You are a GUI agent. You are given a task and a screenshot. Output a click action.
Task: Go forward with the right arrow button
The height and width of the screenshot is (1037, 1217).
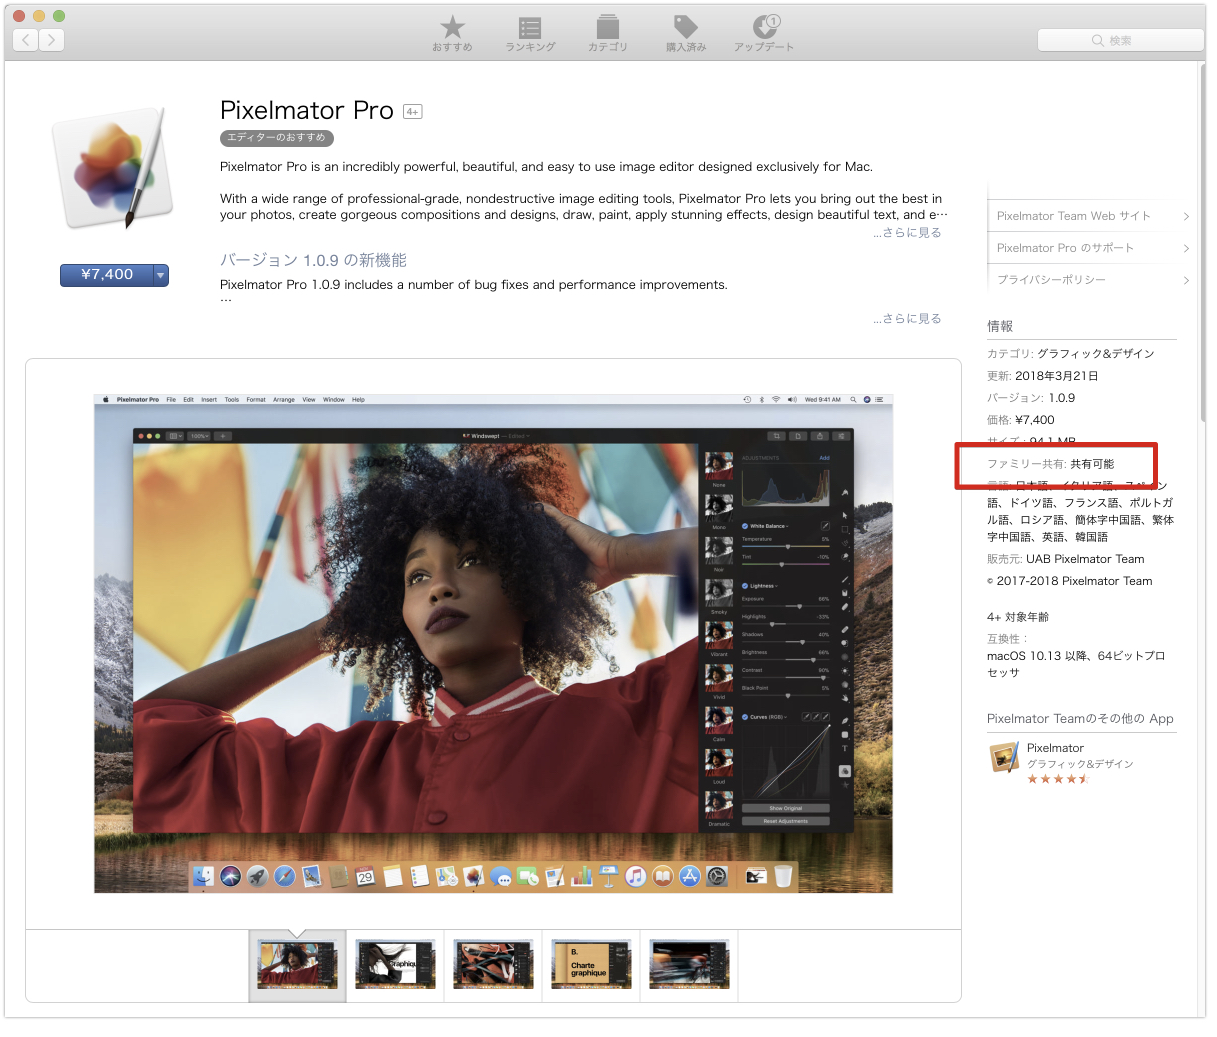pyautogui.click(x=52, y=40)
